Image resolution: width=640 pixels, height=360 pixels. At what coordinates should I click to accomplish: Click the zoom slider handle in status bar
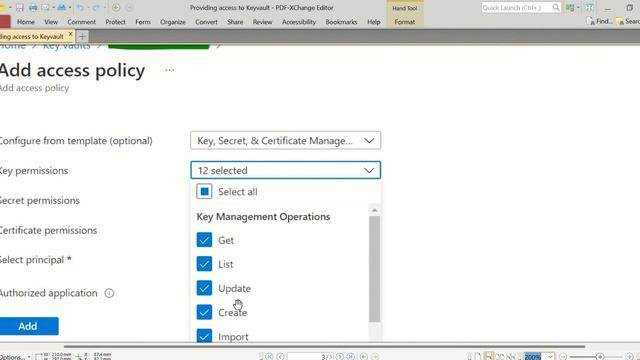point(600,357)
